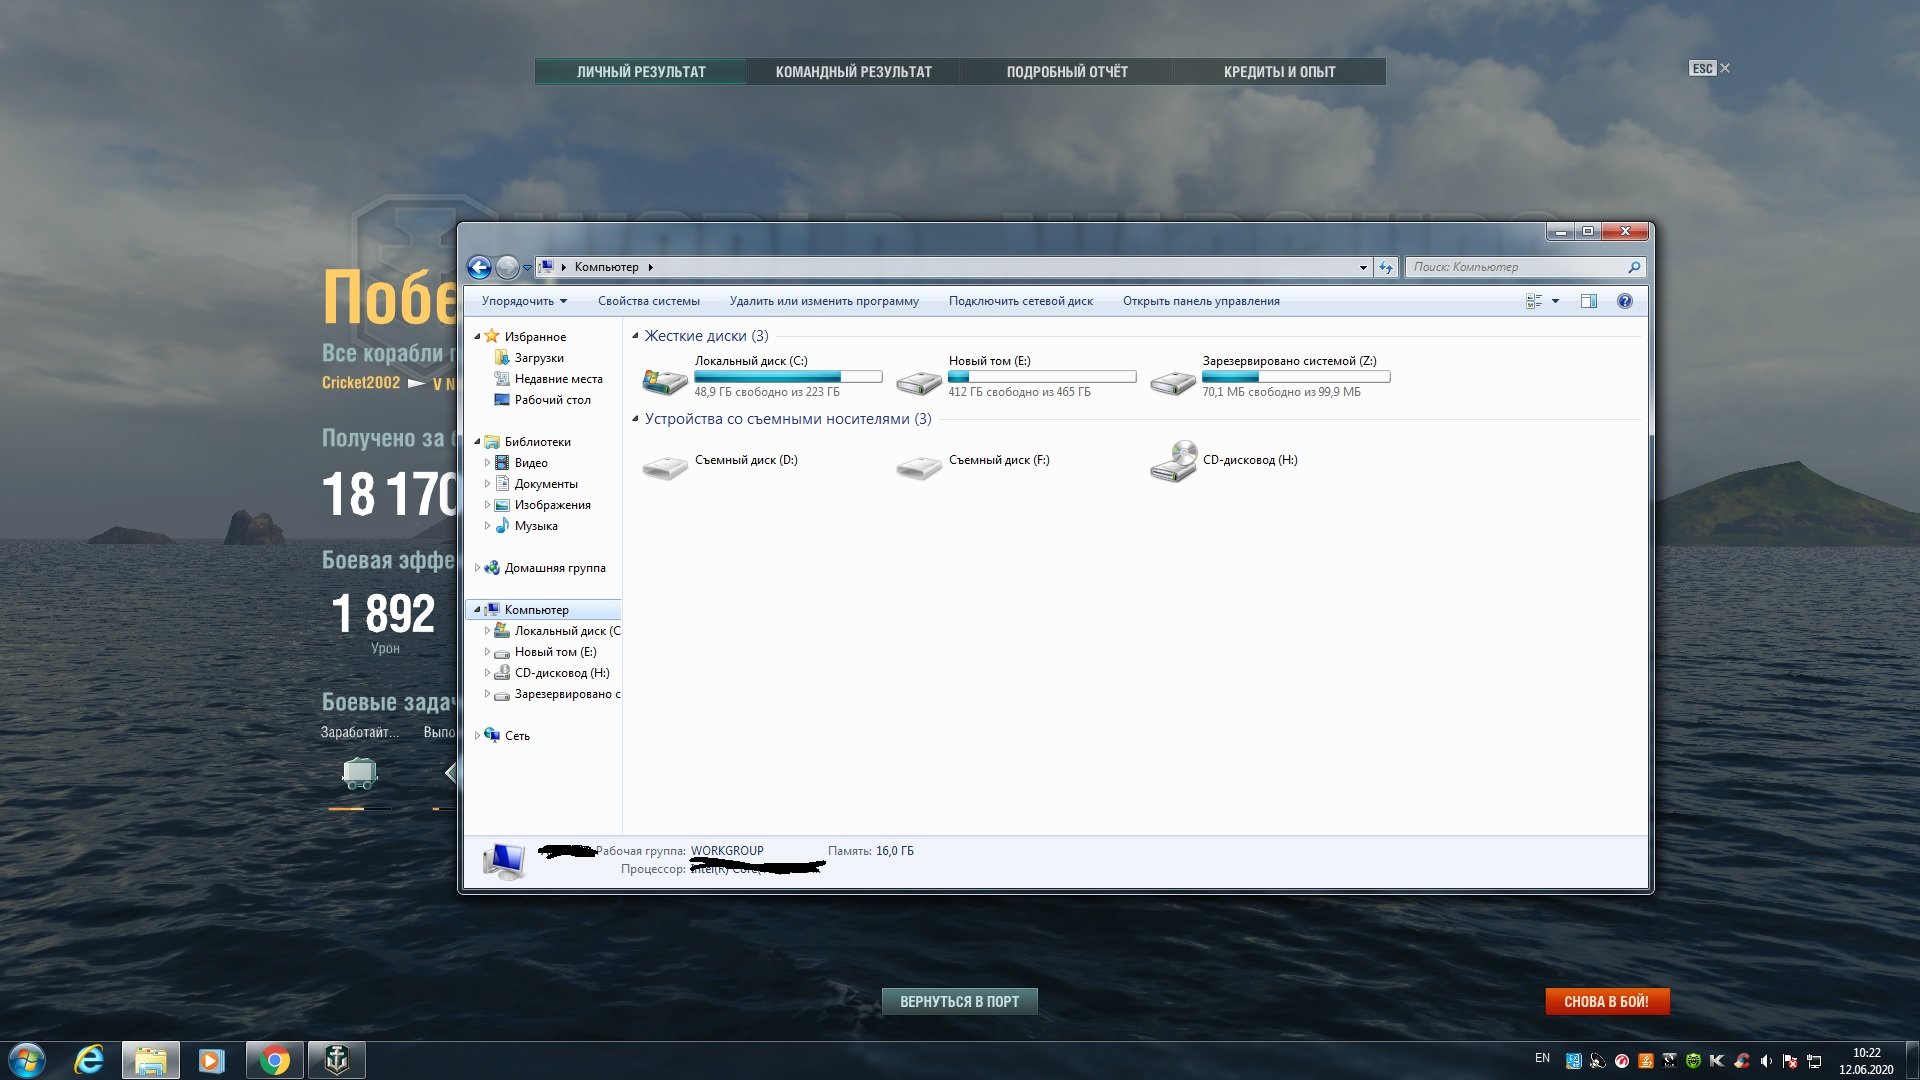Click the C: drive usage bar
This screenshot has height=1080, width=1920.
coord(788,377)
